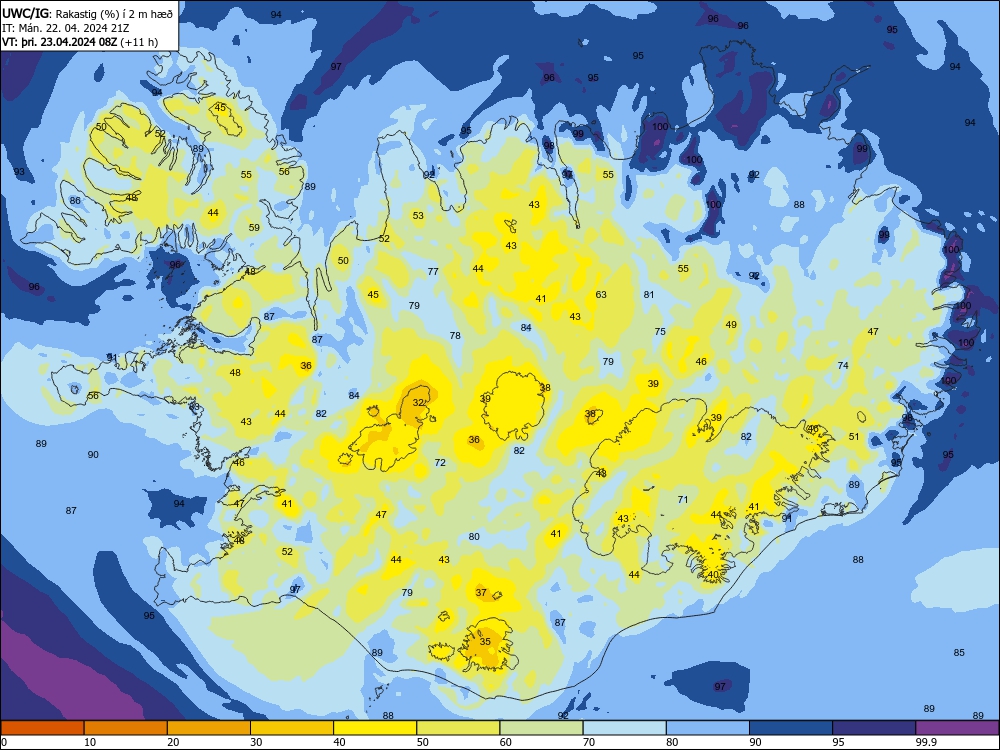
Task: Click the legend tick label '60'
Action: pyautogui.click(x=506, y=742)
